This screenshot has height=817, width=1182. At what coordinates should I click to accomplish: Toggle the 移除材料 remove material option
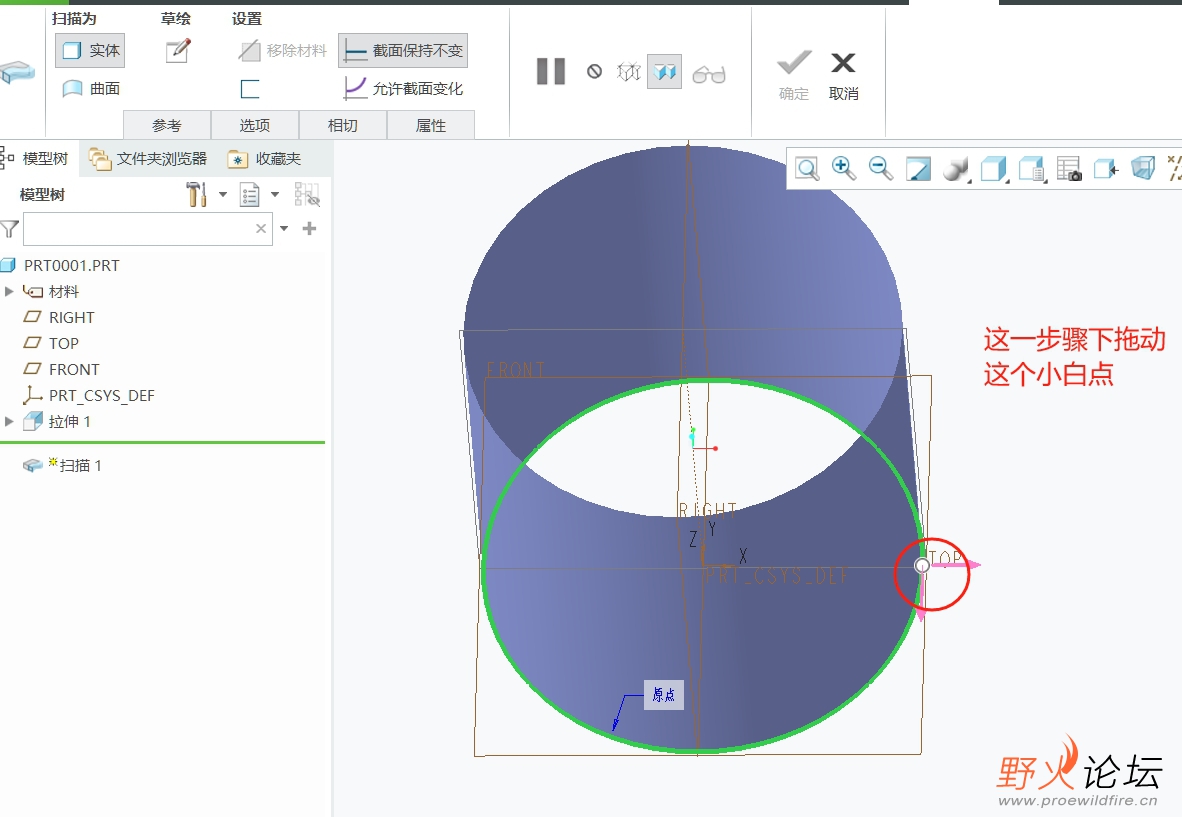click(x=283, y=50)
